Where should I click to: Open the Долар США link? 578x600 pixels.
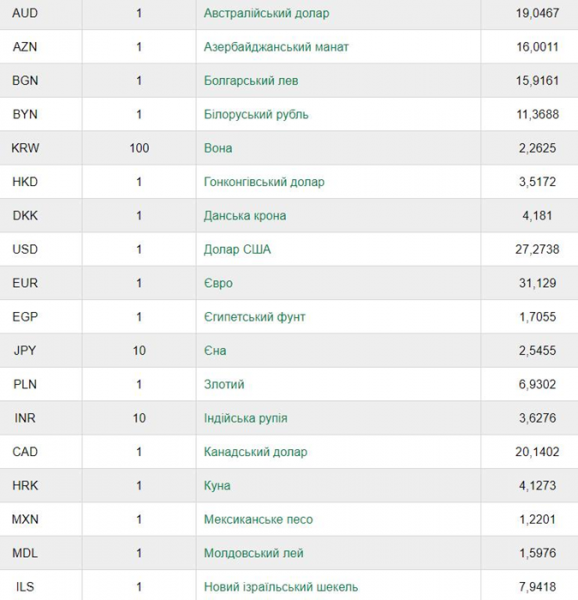click(x=237, y=249)
